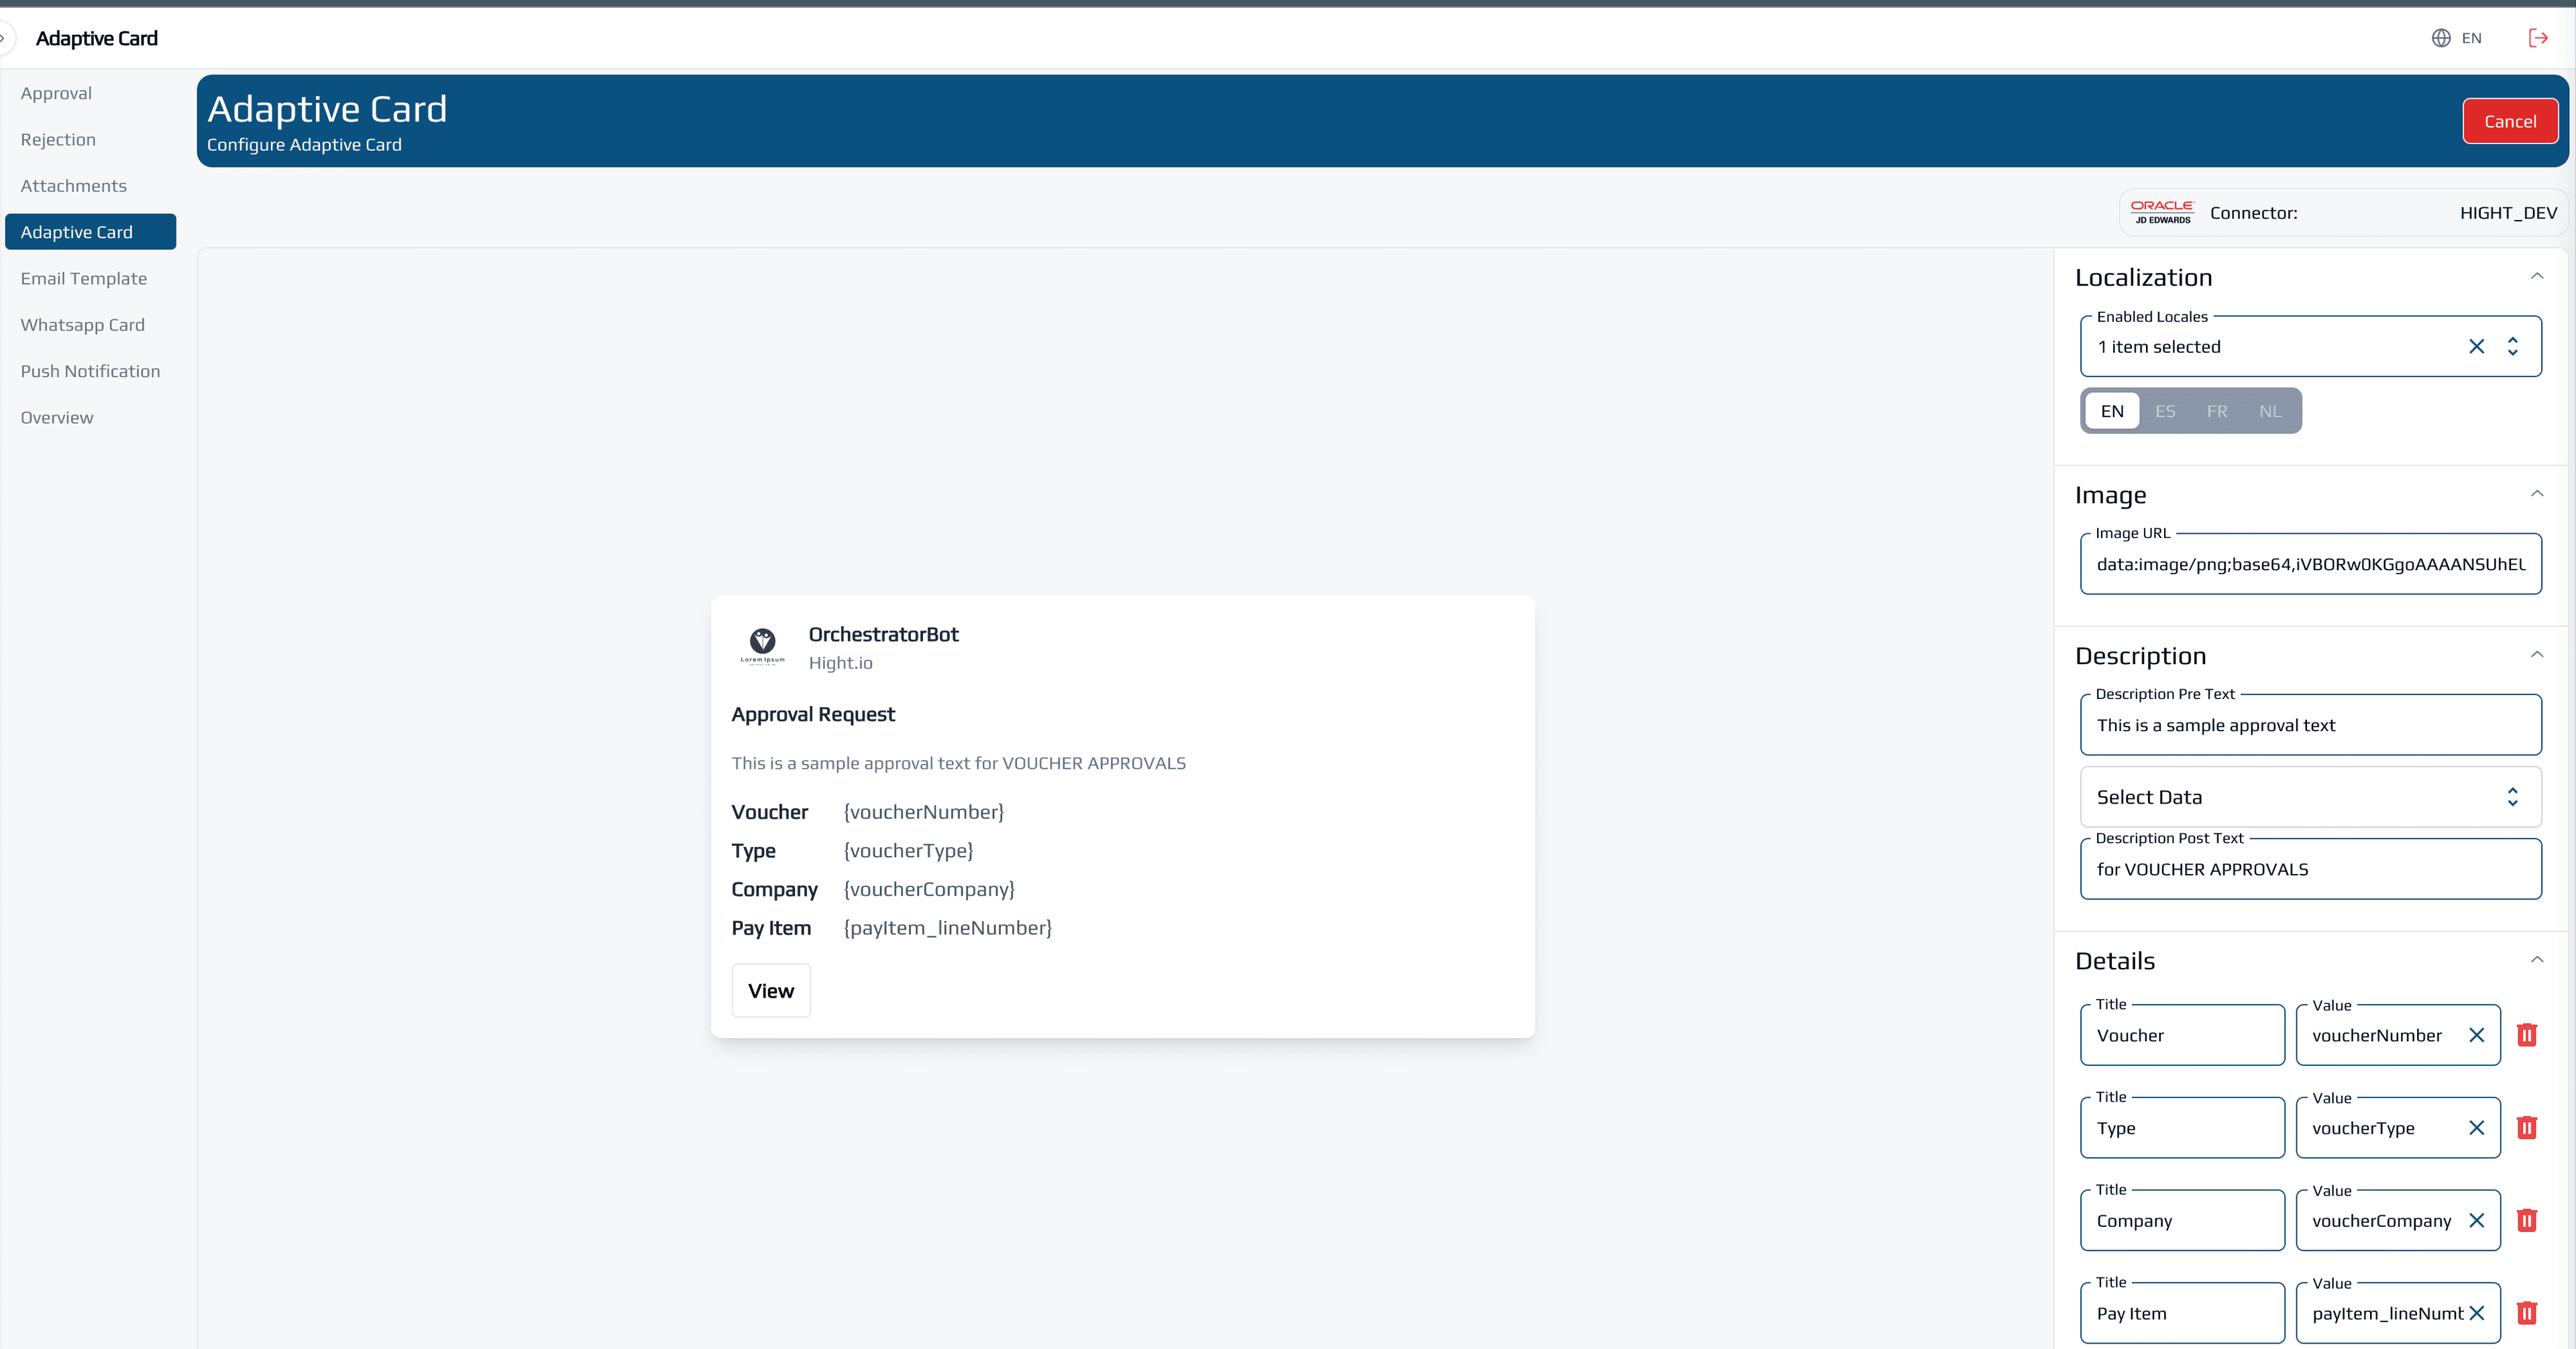Clear the voucherCompany value selection
The image size is (2576, 1349).
click(2476, 1220)
